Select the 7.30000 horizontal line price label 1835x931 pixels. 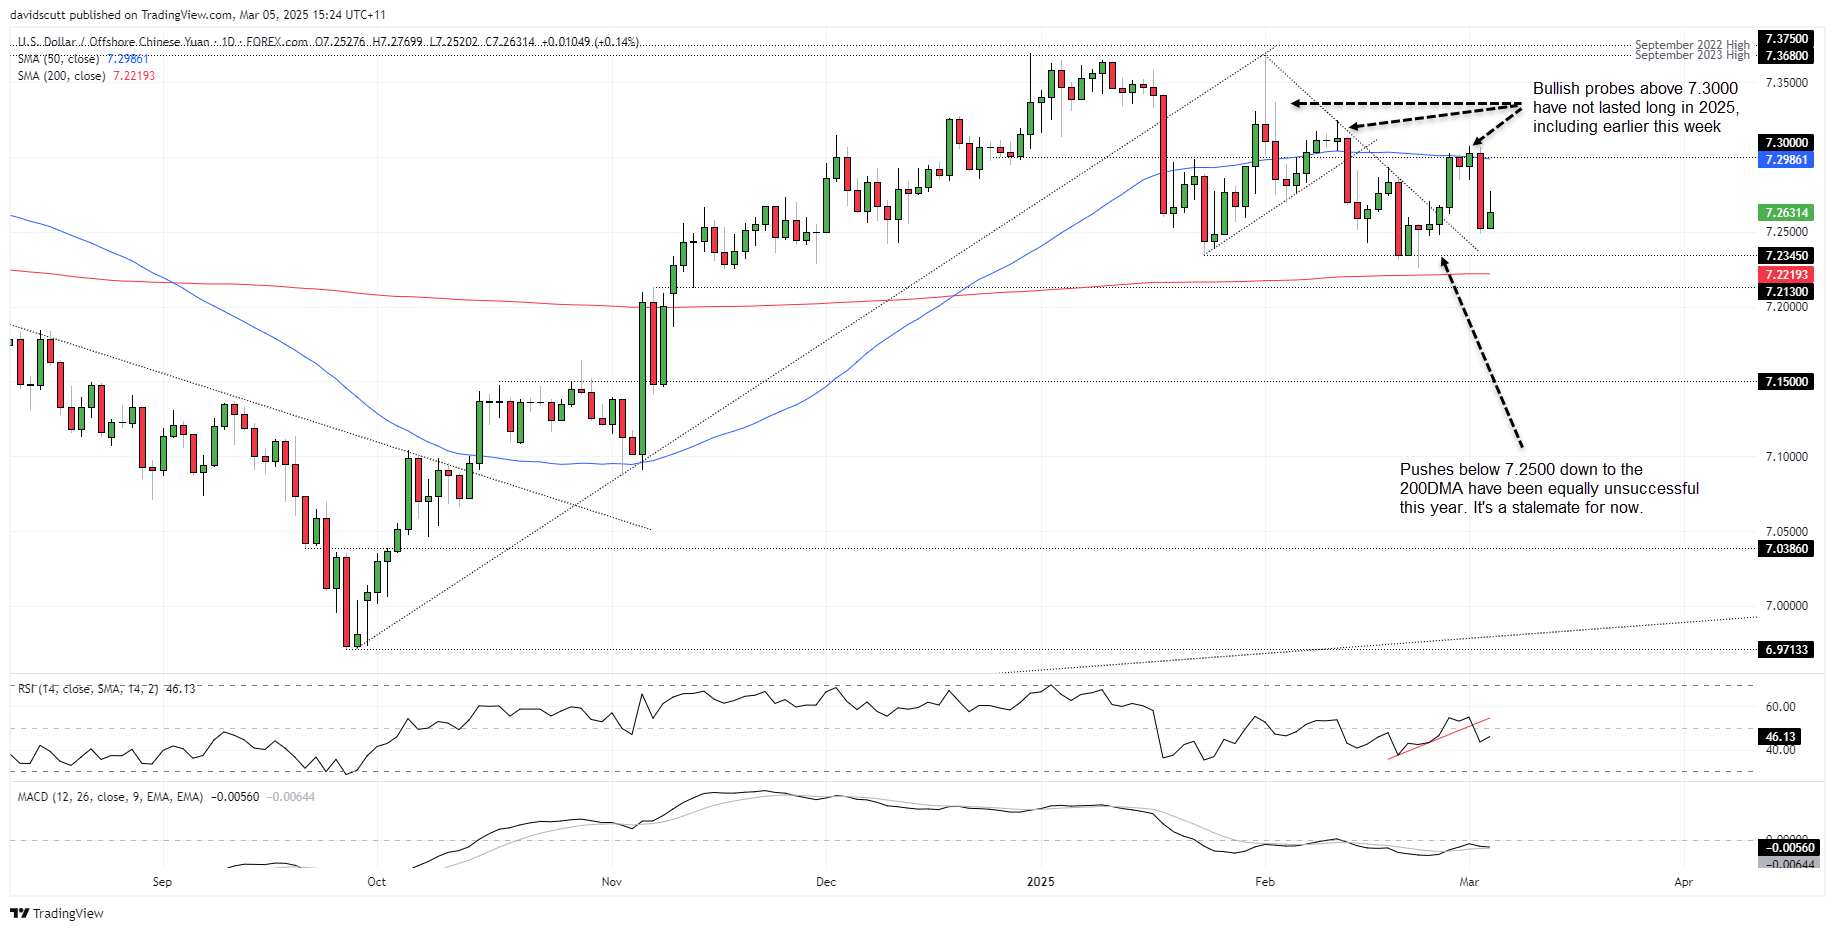pos(1786,143)
